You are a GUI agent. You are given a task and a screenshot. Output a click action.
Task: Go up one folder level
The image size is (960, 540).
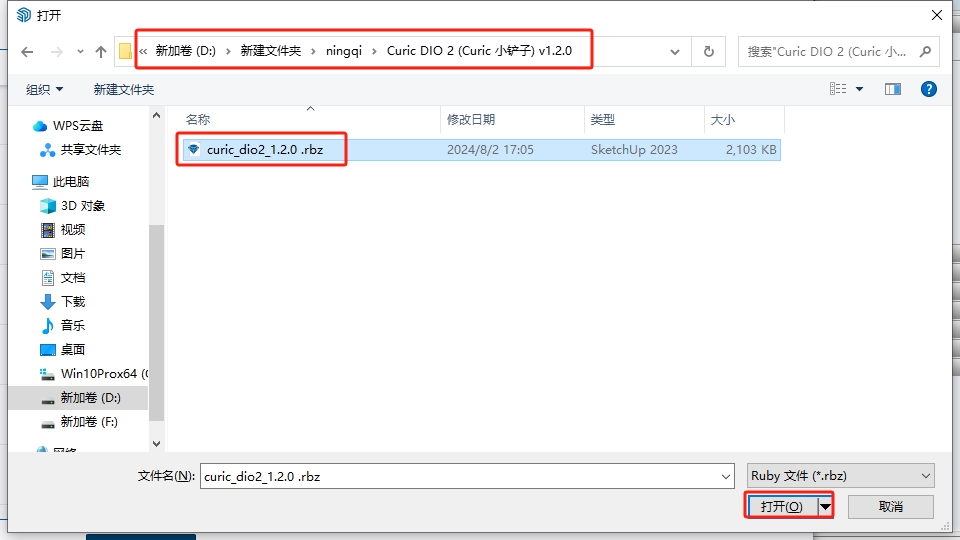(x=101, y=52)
